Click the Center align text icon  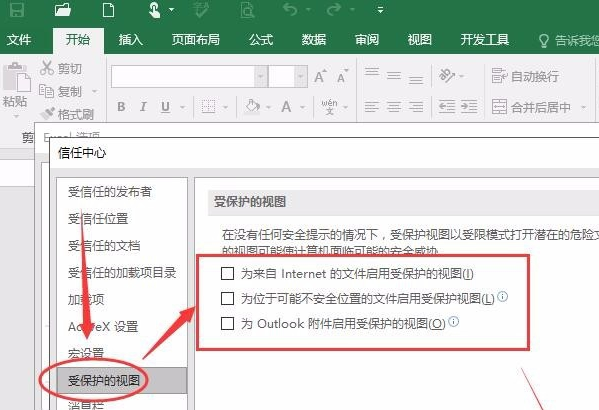click(394, 106)
